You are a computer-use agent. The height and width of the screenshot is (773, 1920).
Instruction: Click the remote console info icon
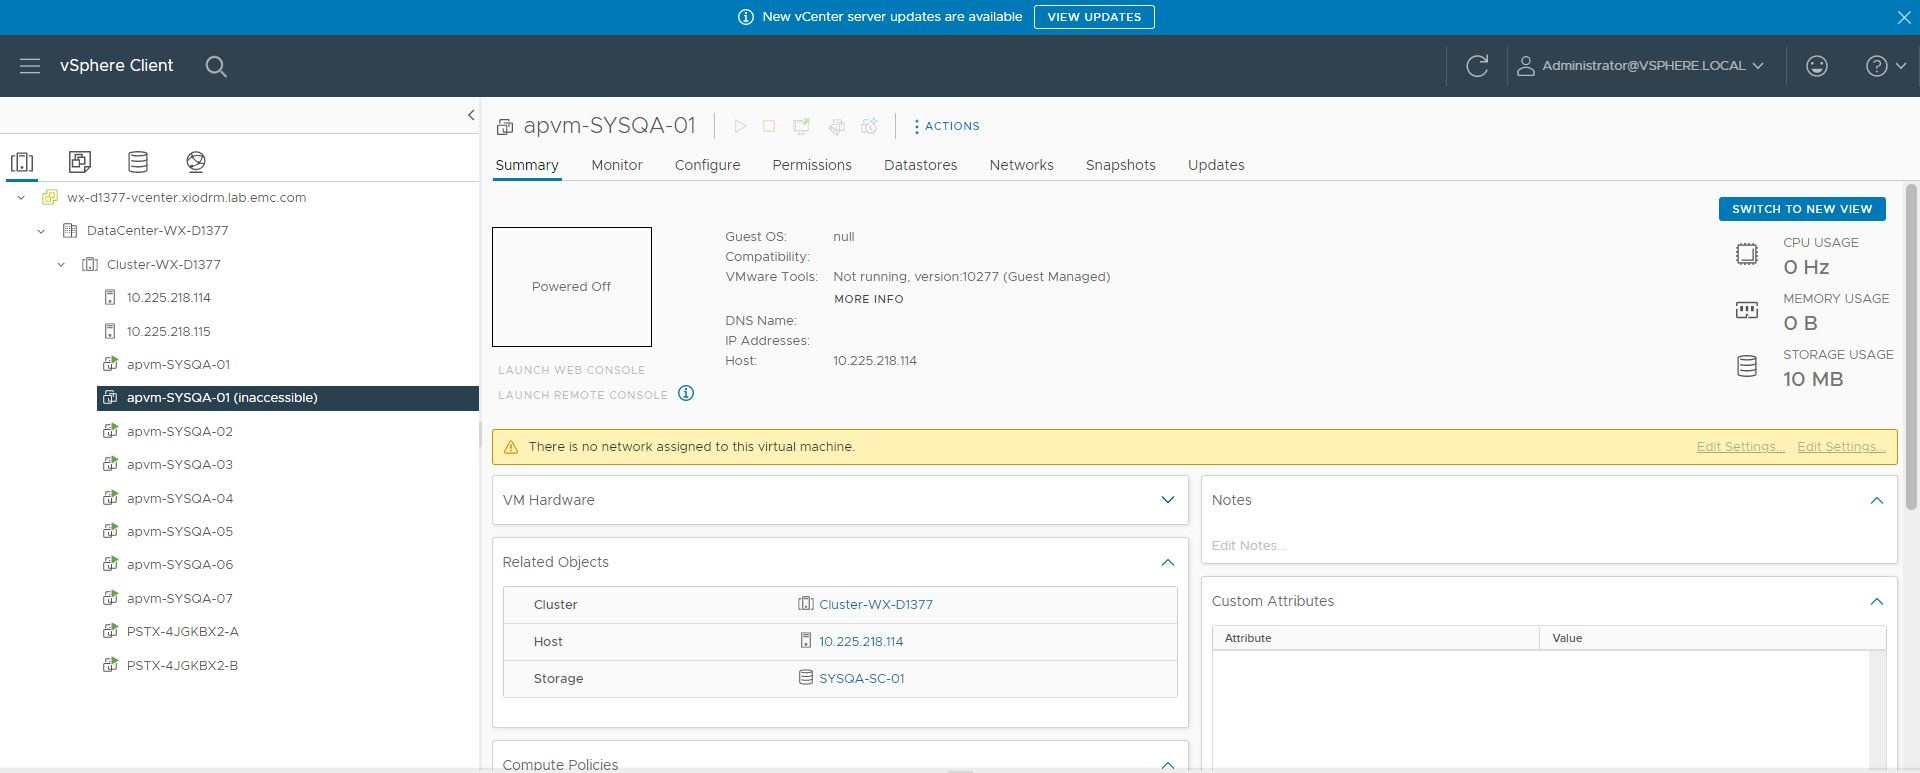point(686,393)
